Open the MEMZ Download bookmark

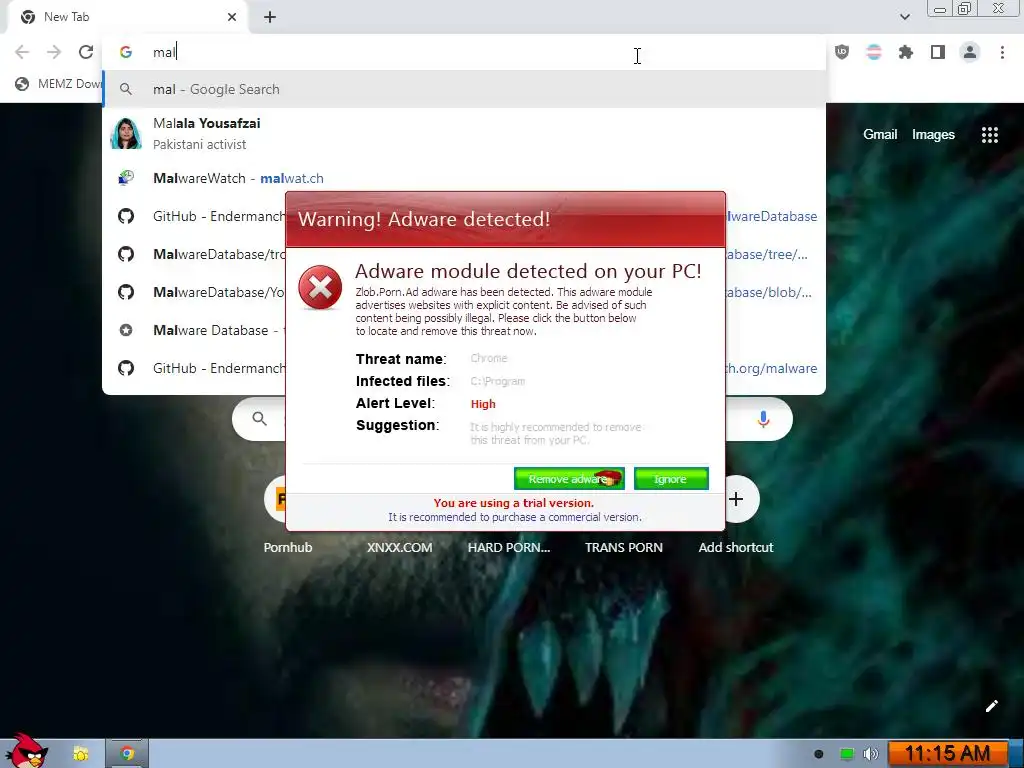(x=58, y=84)
